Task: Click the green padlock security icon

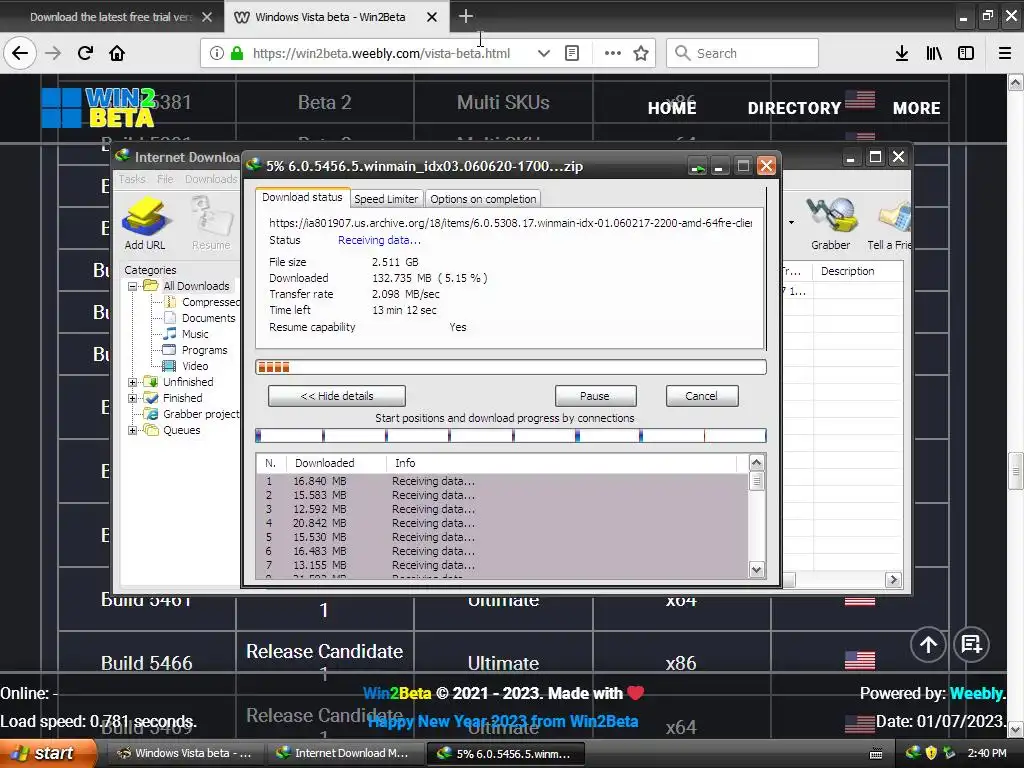Action: (x=237, y=53)
